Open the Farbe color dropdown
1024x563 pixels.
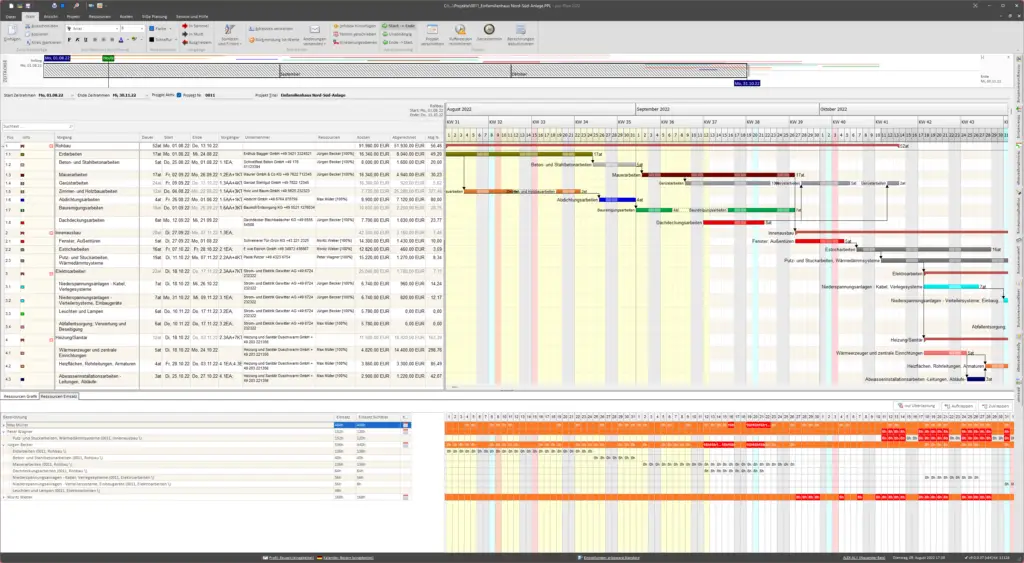pos(170,29)
